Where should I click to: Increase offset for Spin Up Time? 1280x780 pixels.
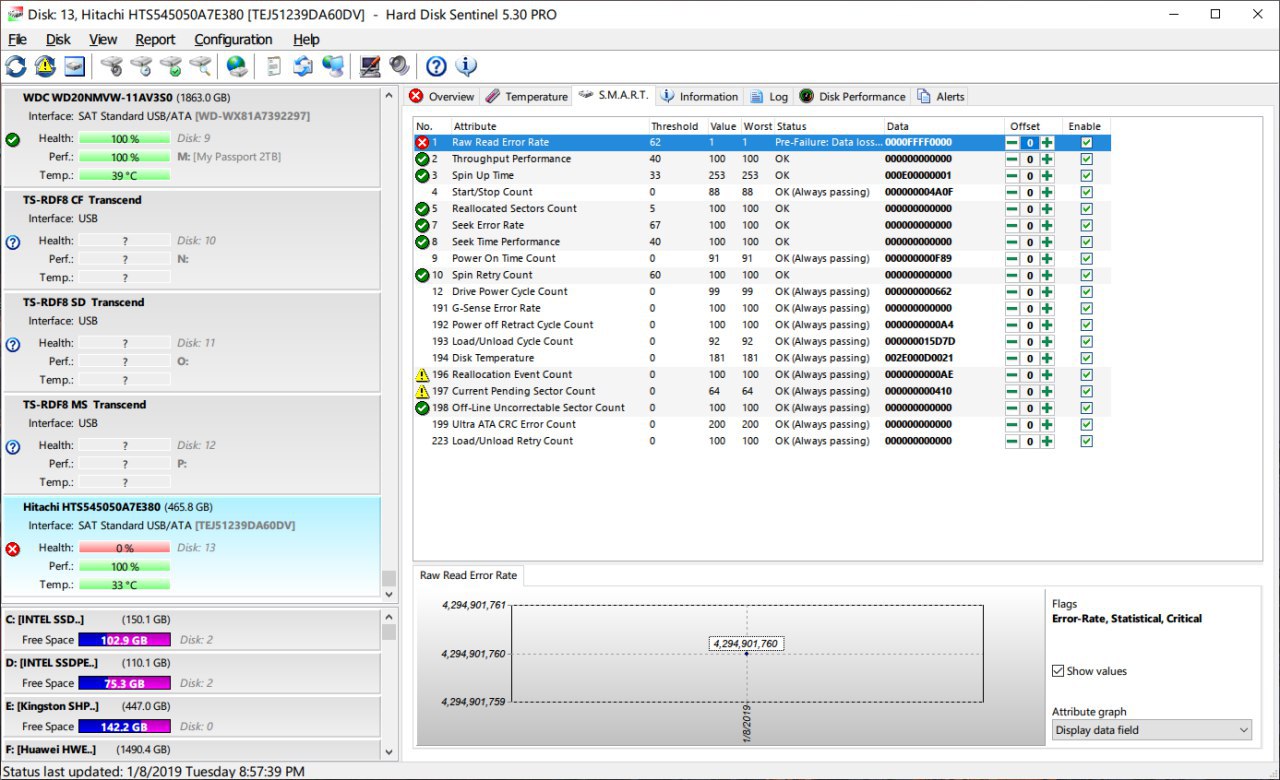point(1046,176)
